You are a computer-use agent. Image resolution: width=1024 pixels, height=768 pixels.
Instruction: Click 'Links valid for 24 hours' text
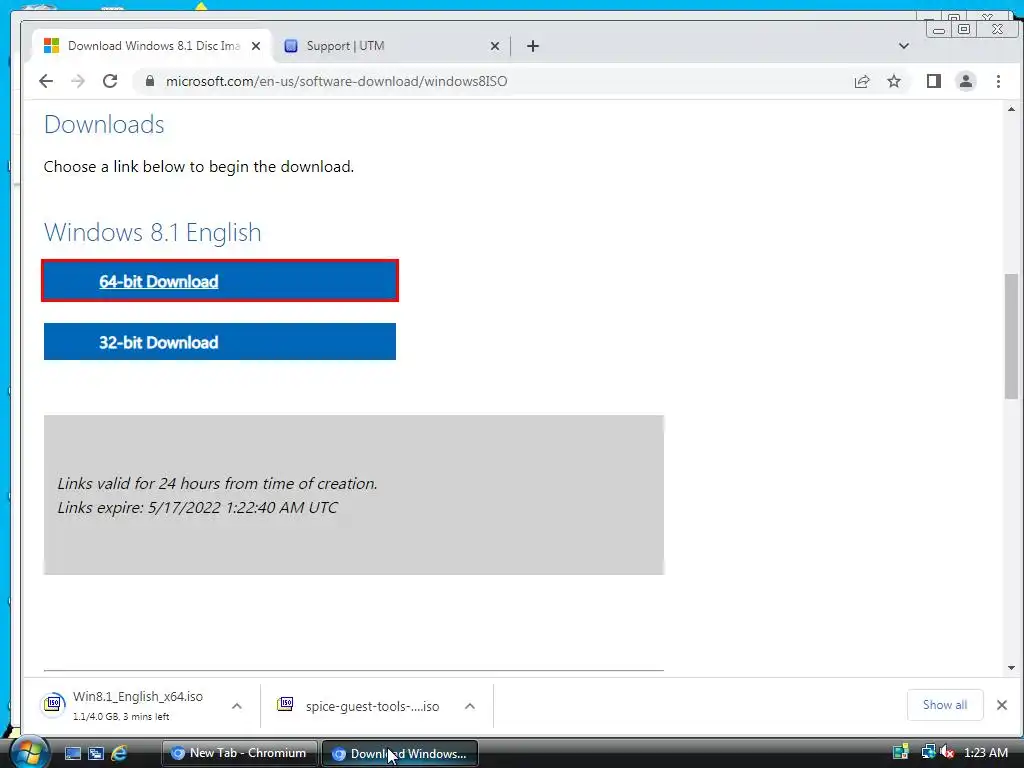click(217, 483)
